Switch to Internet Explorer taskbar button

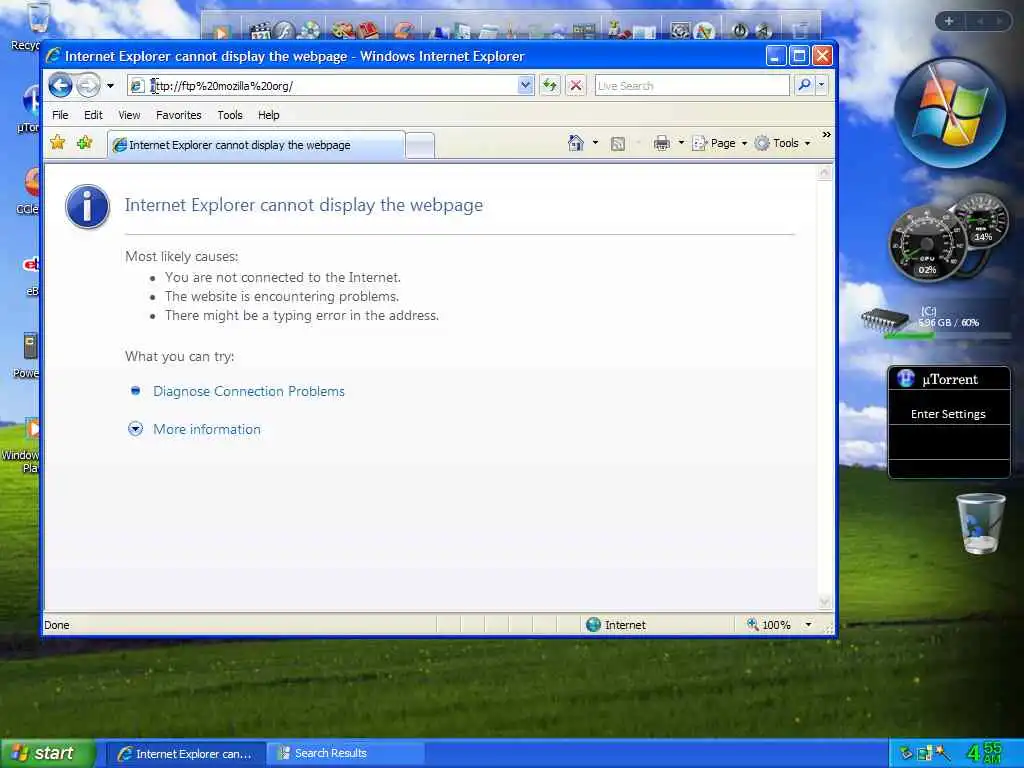pyautogui.click(x=186, y=754)
